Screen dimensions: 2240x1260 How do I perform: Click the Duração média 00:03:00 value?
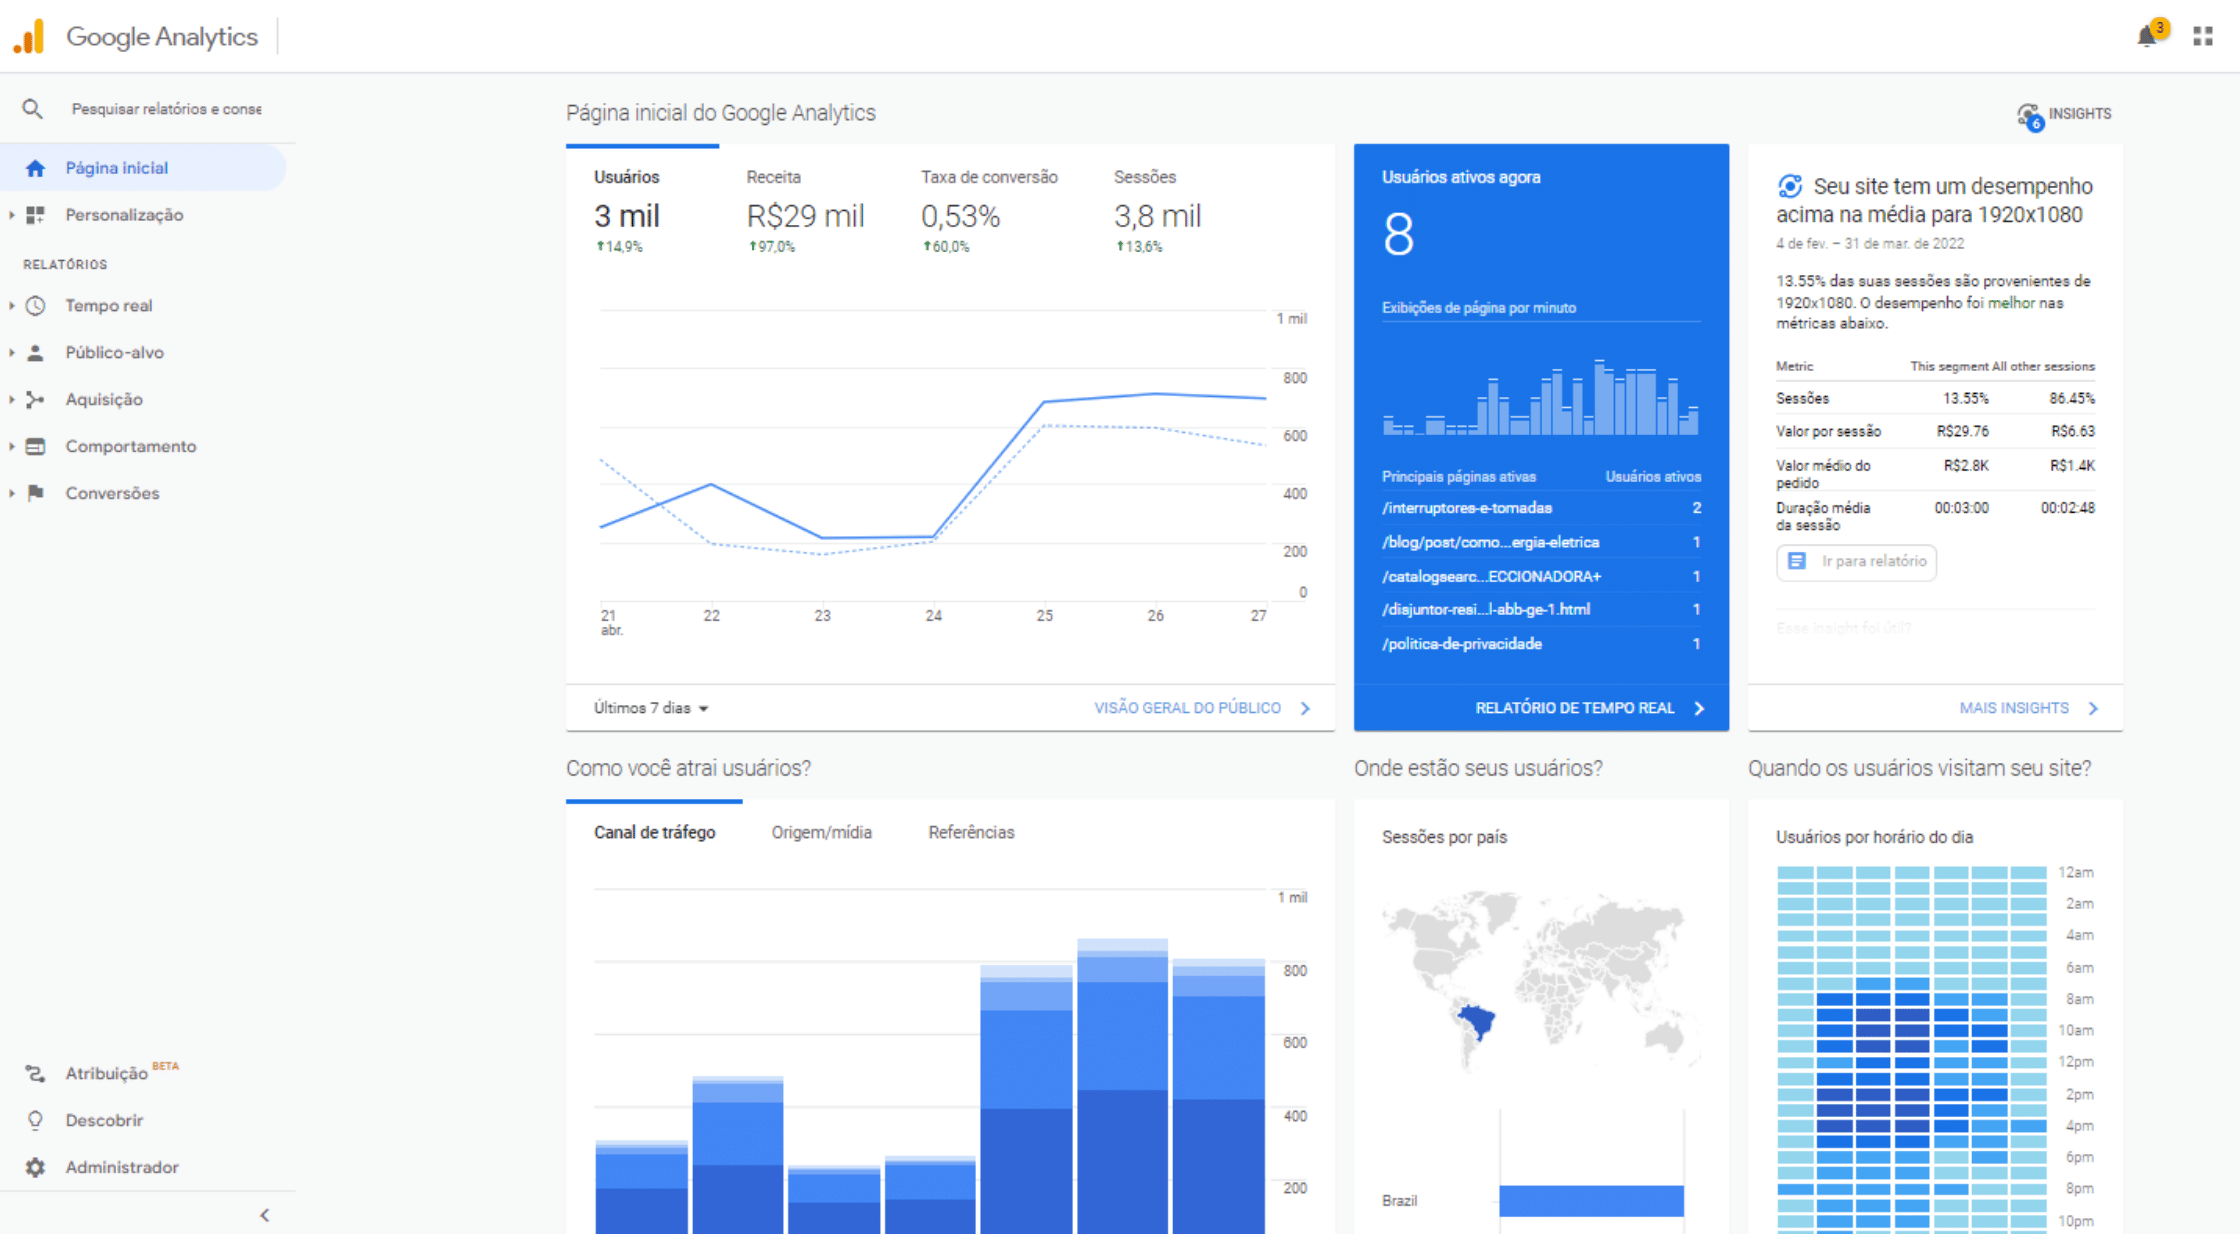pos(1961,508)
